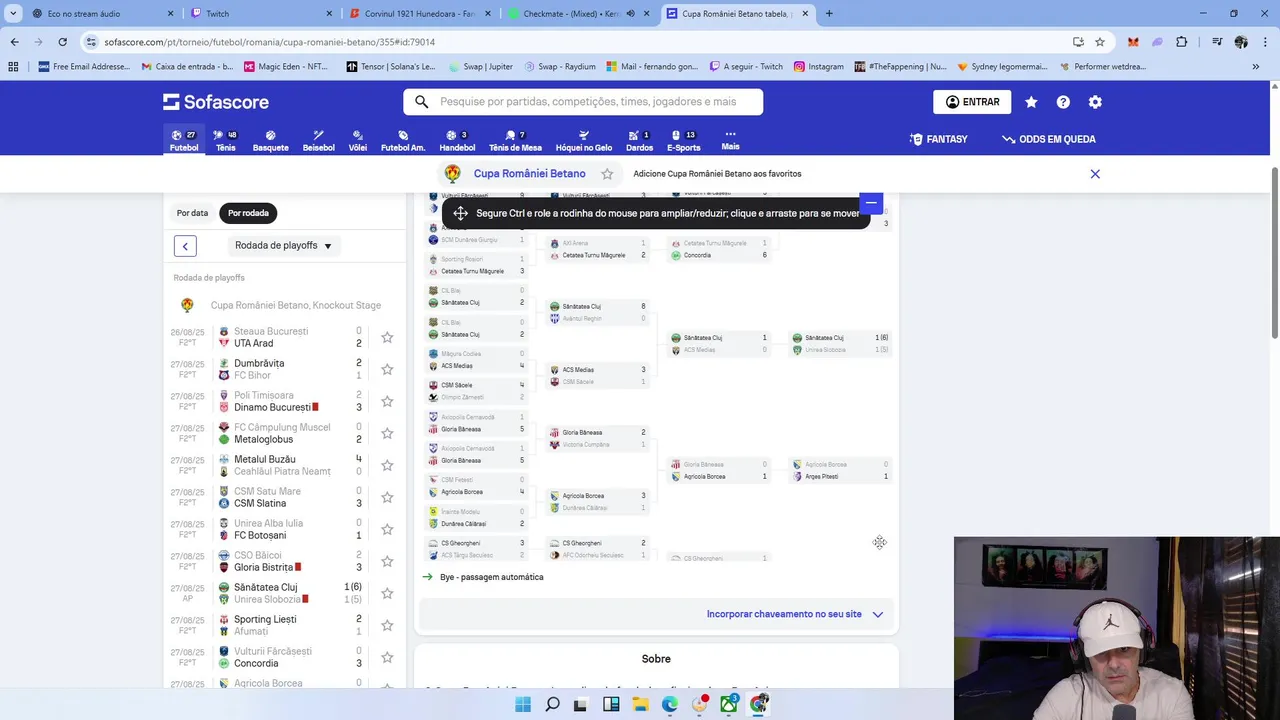Image resolution: width=1280 pixels, height=720 pixels.
Task: Open the Windows Start menu
Action: point(523,704)
